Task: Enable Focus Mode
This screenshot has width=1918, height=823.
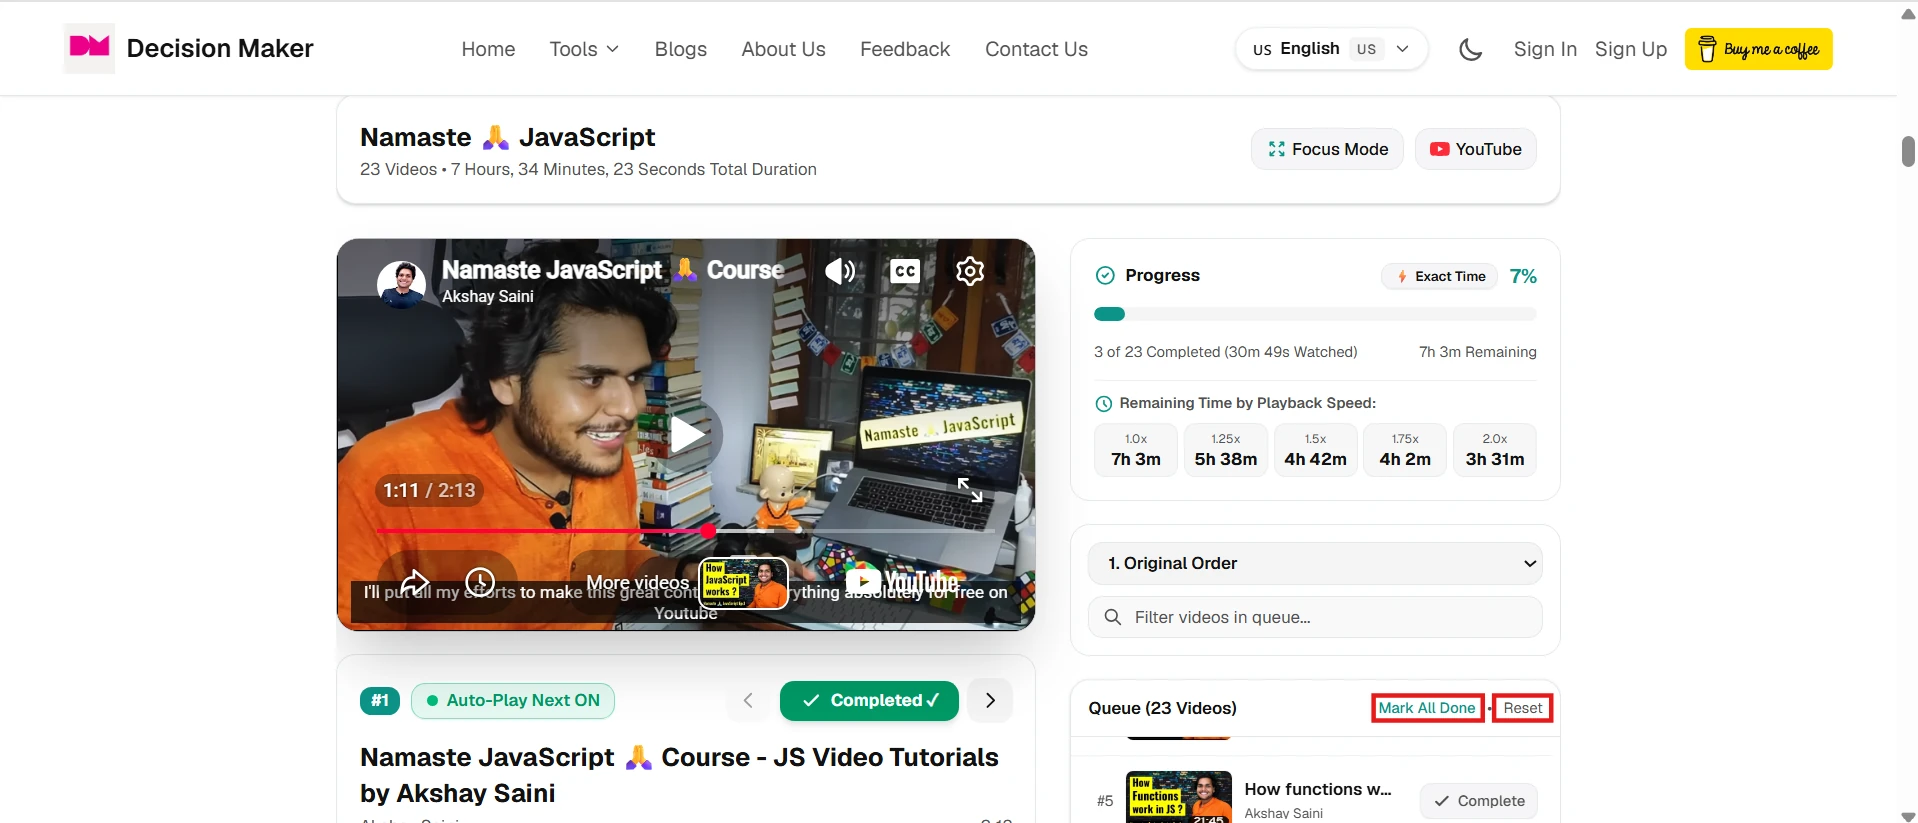Action: pyautogui.click(x=1327, y=149)
